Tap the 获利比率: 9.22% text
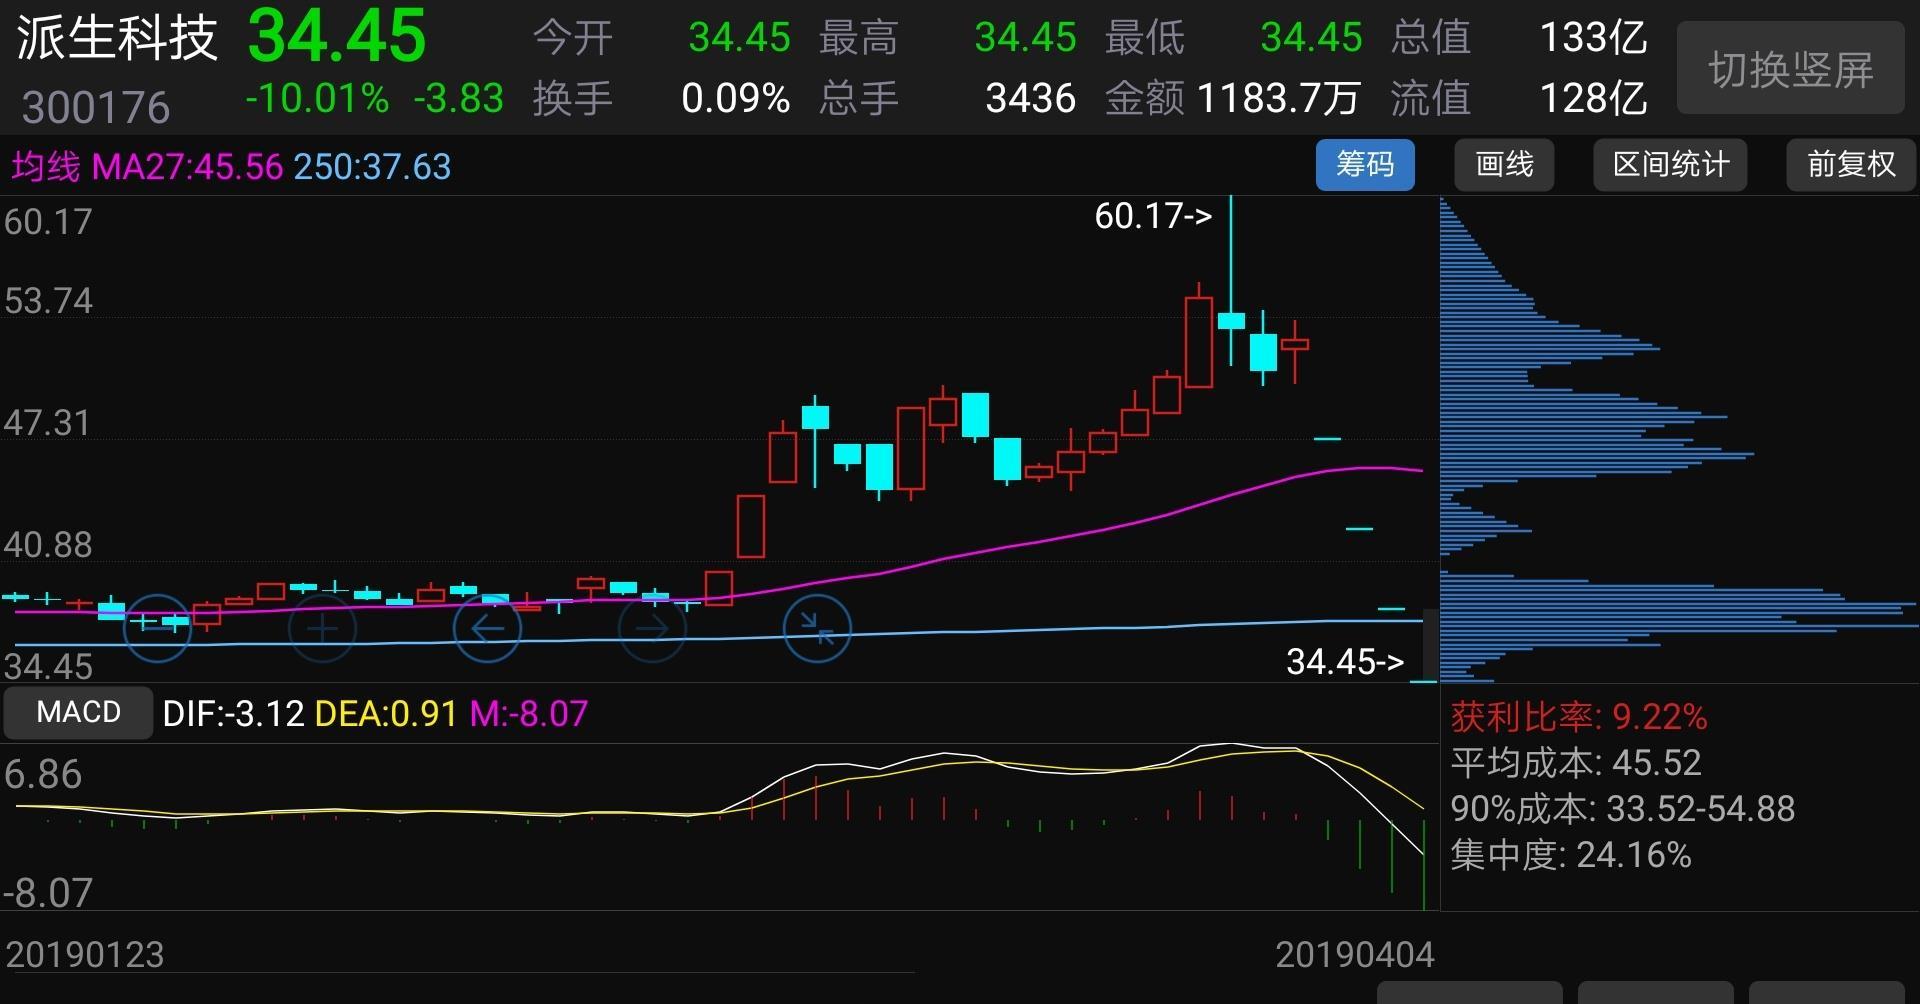 (x=1579, y=716)
